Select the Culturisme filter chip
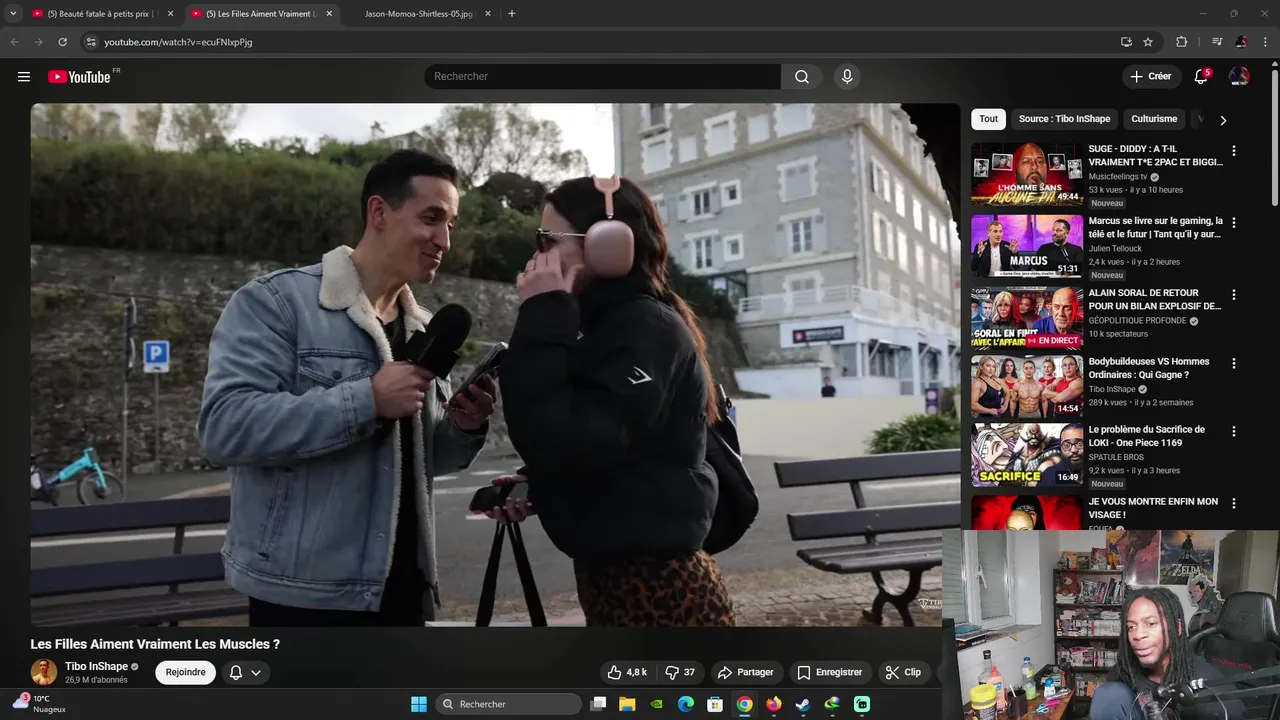 (1154, 119)
